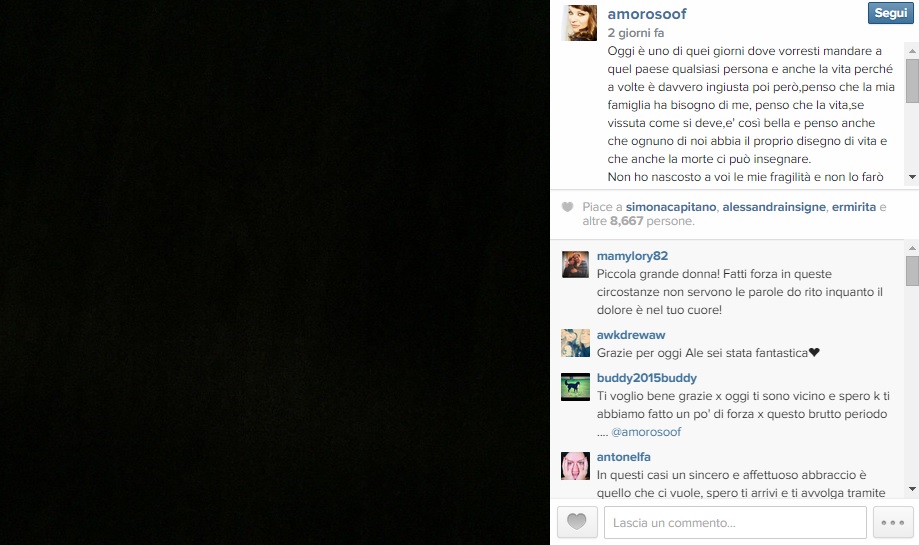
Task: Click the comments scrollbar up arrow
Action: click(x=912, y=248)
